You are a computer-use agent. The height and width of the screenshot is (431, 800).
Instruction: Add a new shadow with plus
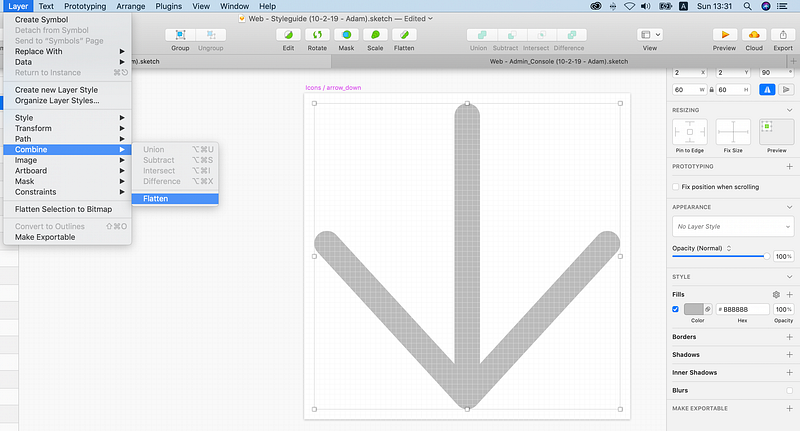789,354
